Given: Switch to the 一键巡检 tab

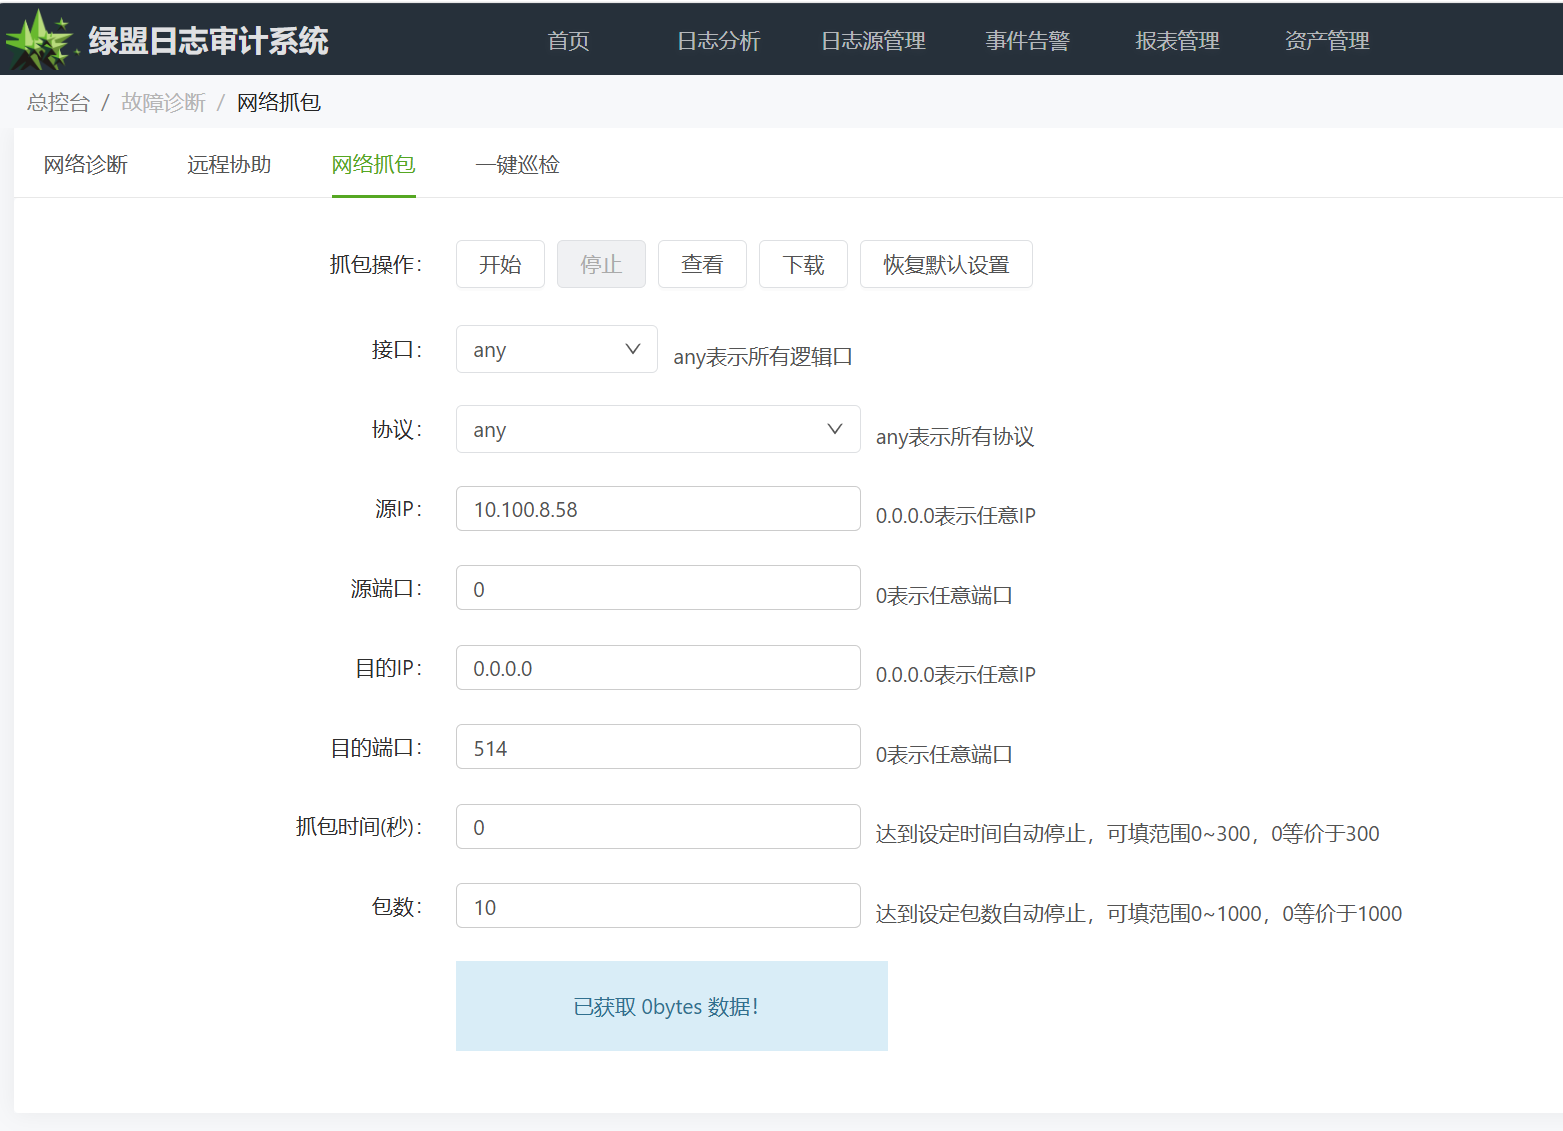Looking at the screenshot, I should (517, 165).
